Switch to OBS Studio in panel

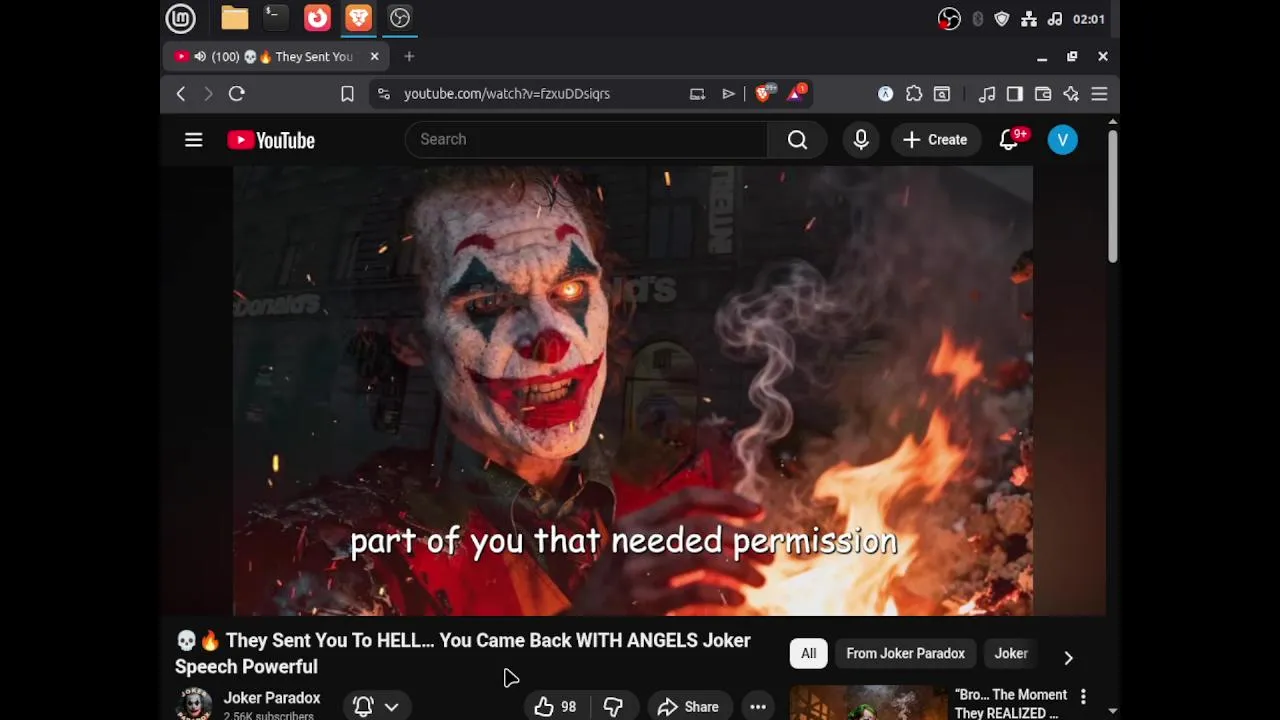tap(400, 18)
